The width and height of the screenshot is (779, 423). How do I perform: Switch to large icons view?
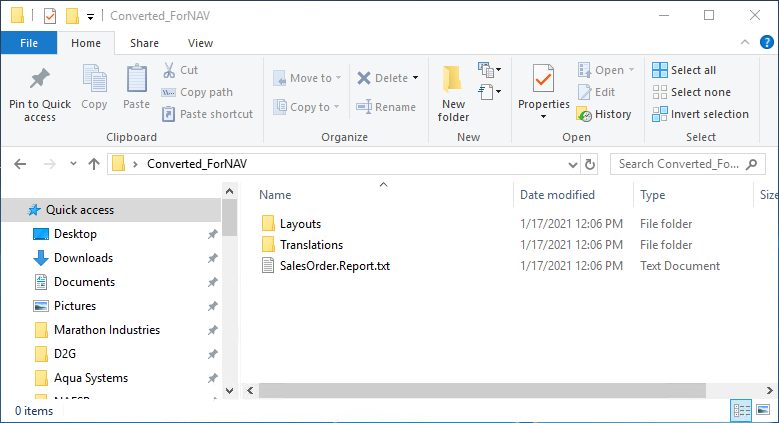tap(764, 410)
